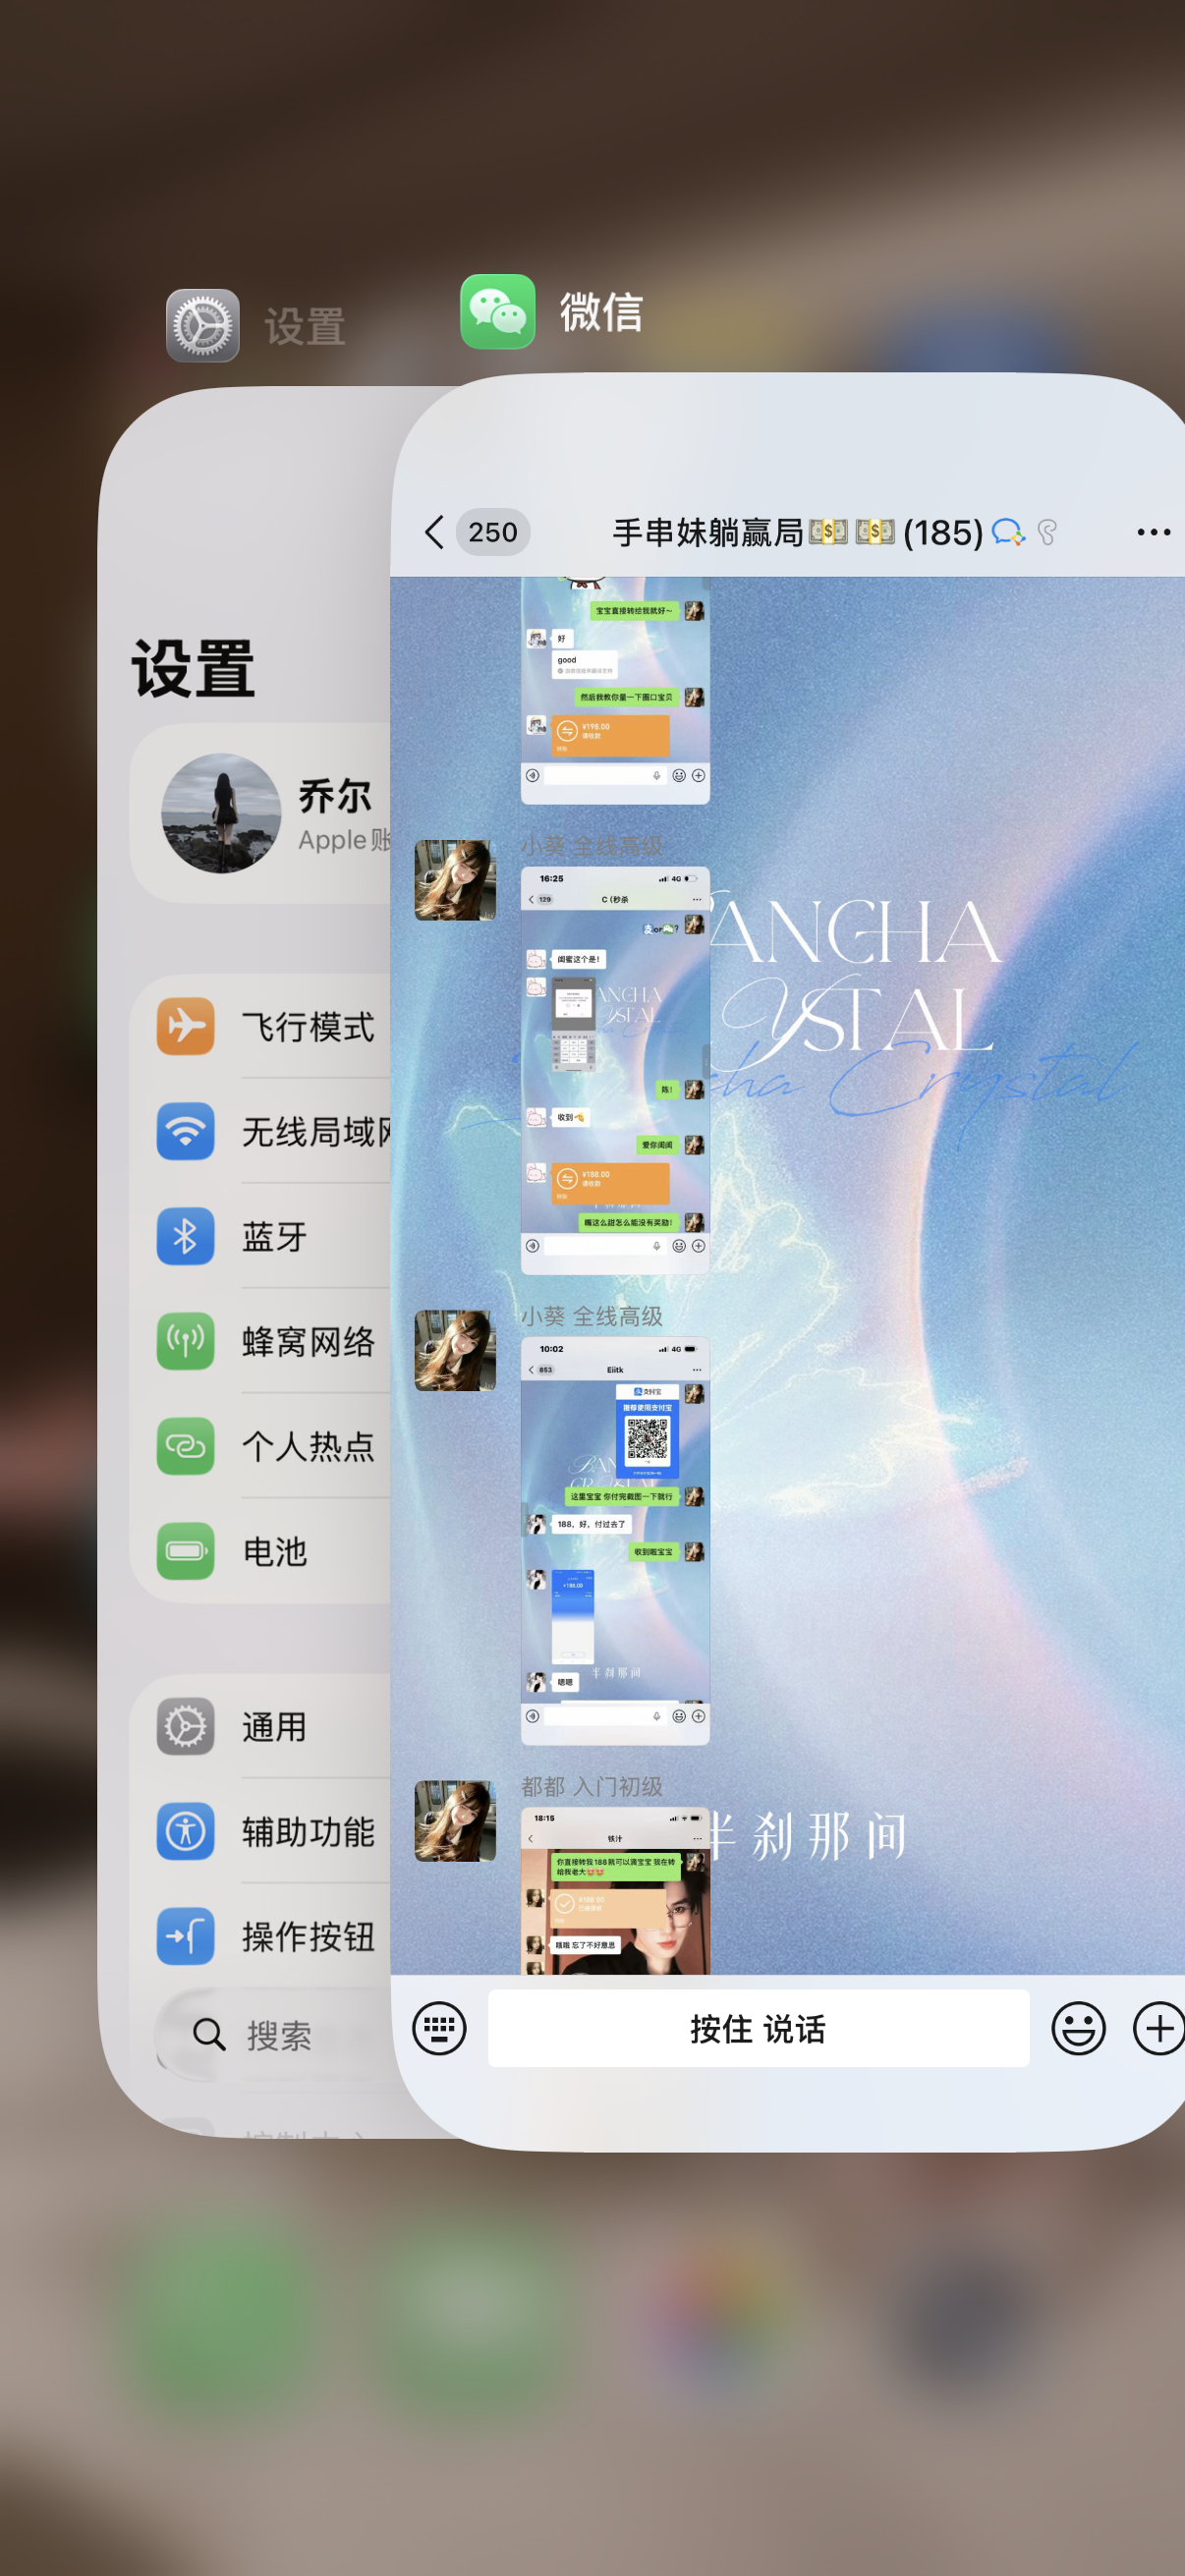Open the partially visible top screenshot image
The height and width of the screenshot is (2576, 1185).
pyautogui.click(x=615, y=690)
